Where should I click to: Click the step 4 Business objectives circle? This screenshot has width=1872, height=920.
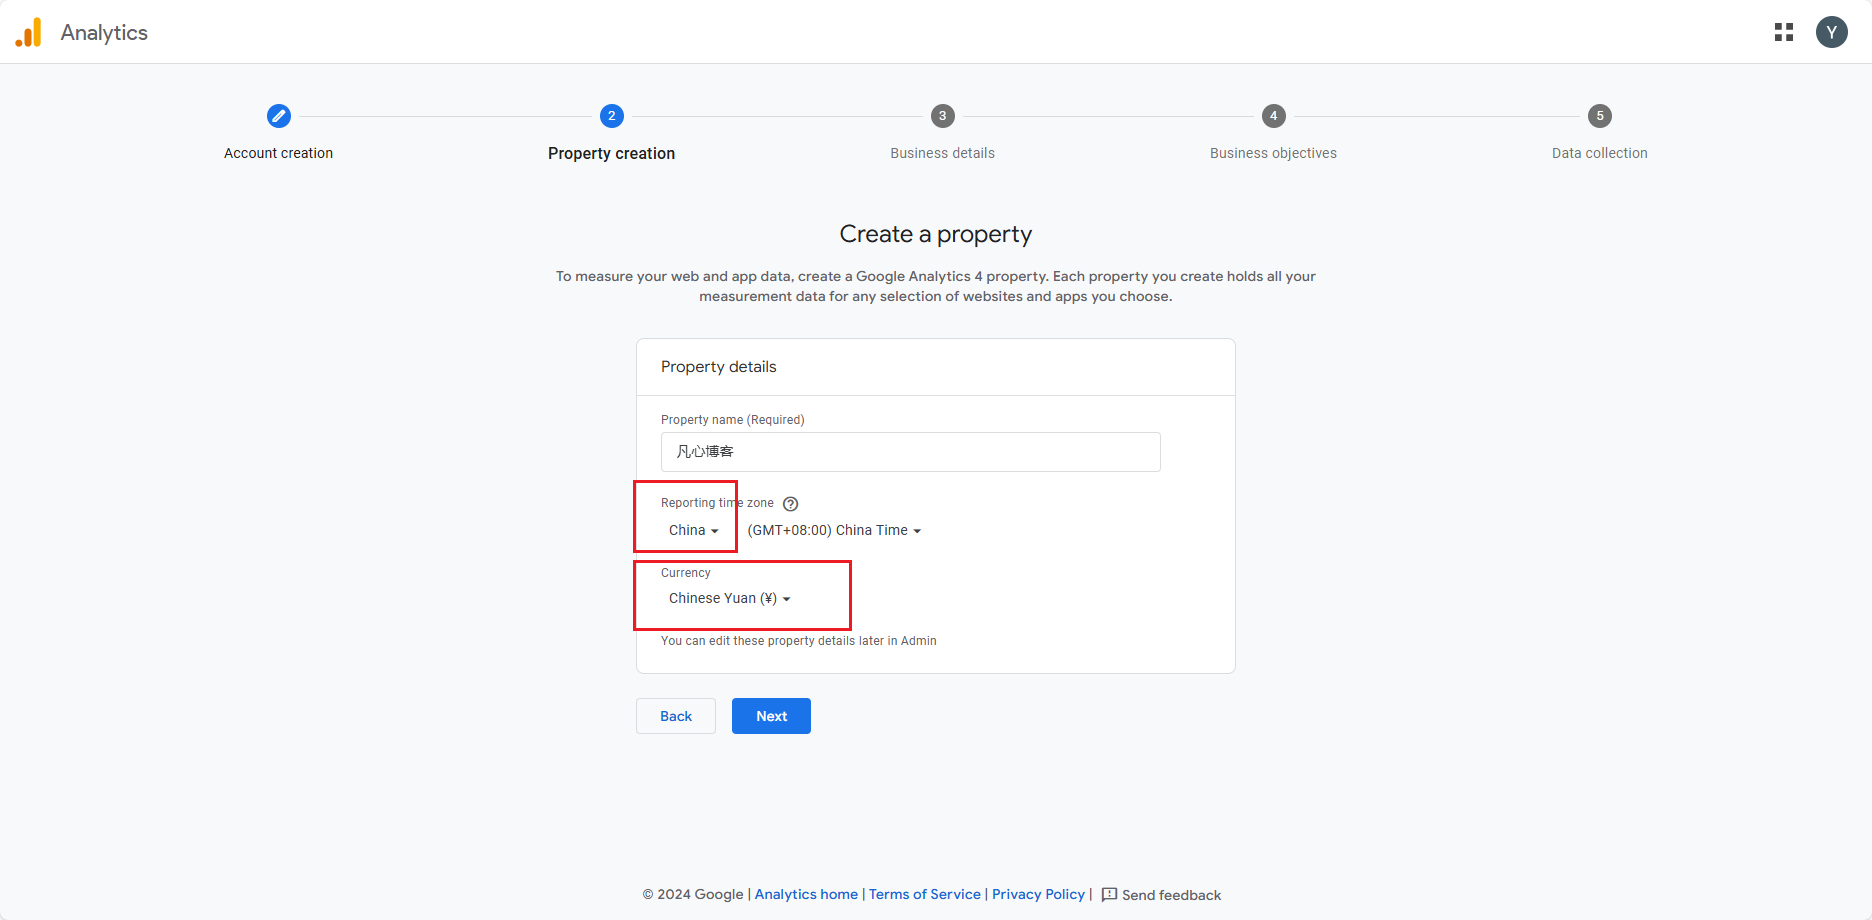point(1273,116)
